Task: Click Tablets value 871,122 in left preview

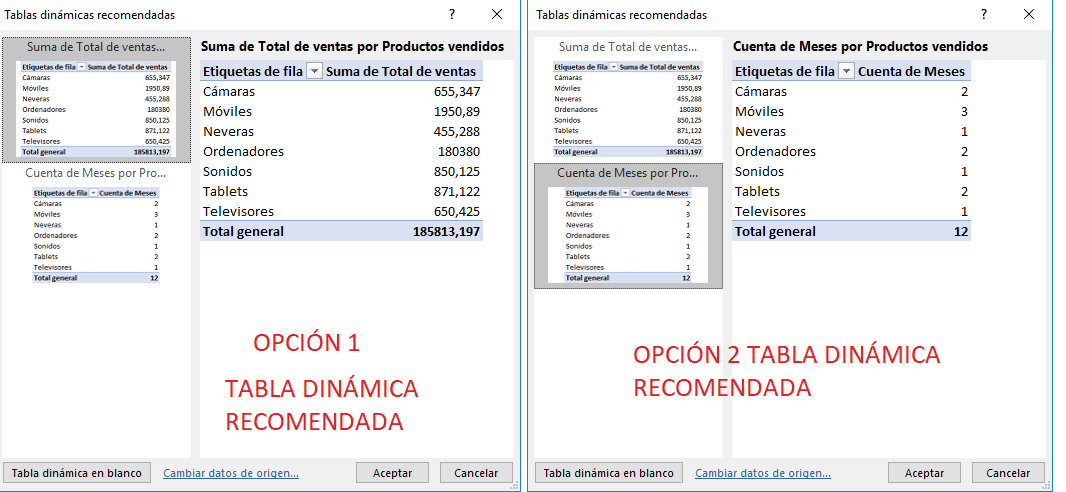Action: 457,192
